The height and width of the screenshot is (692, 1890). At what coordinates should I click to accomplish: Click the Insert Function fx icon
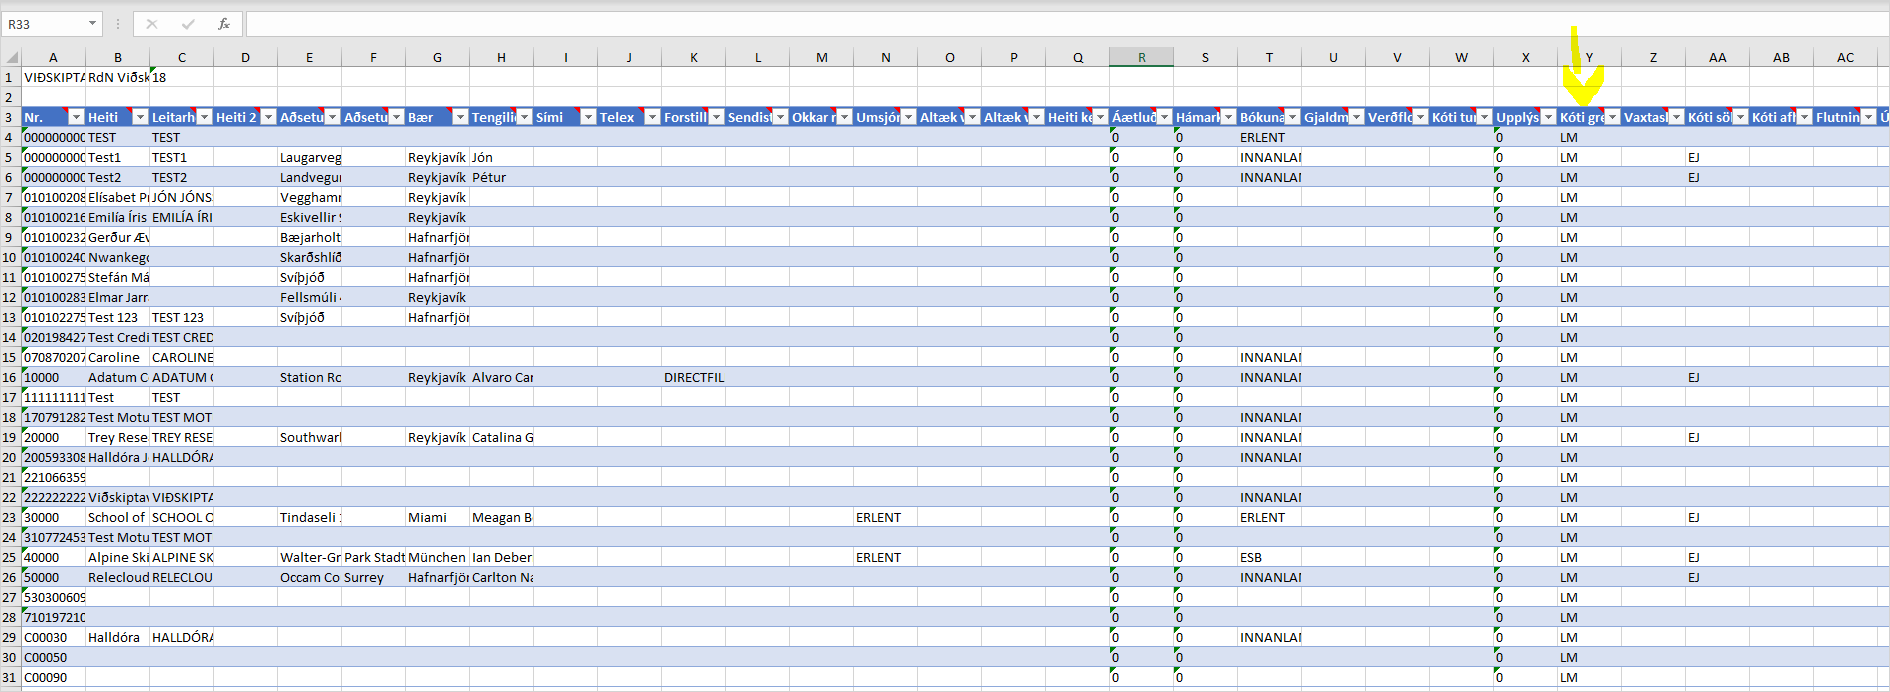224,24
